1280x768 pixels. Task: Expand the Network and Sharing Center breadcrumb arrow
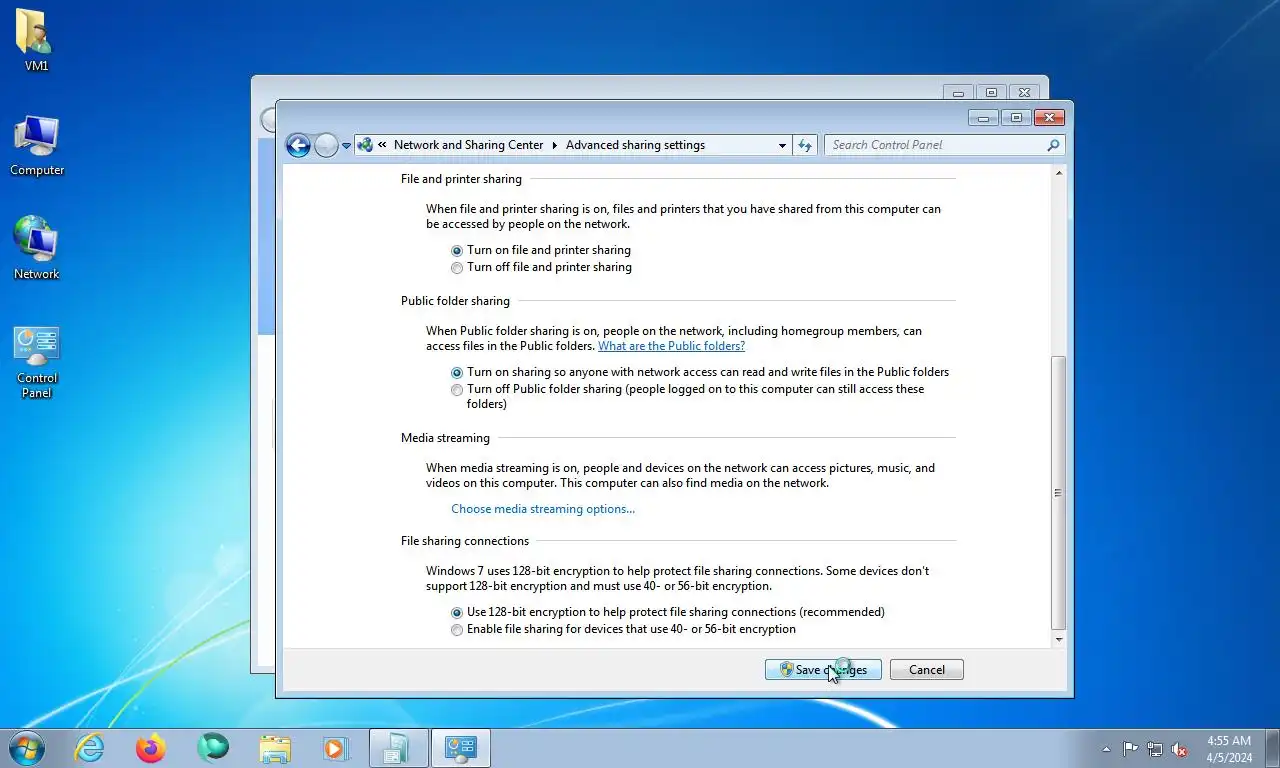[x=555, y=145]
